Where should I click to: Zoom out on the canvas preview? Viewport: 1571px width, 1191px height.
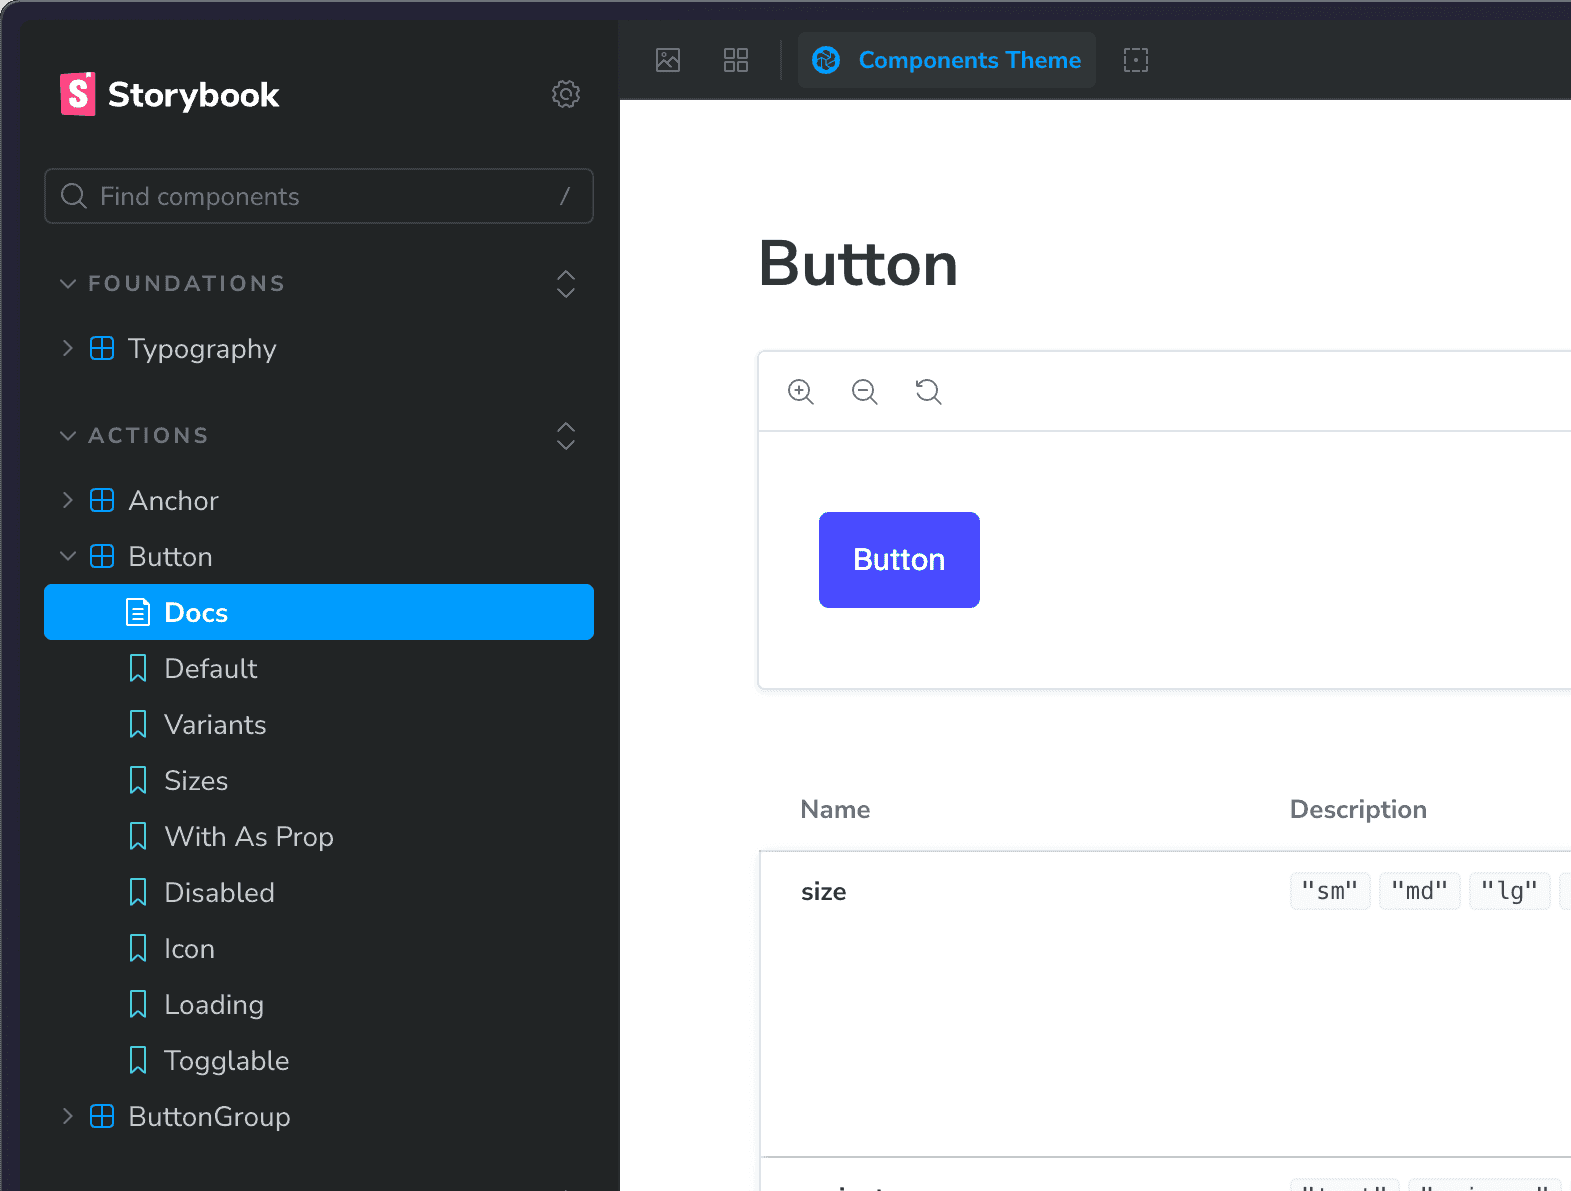coord(865,392)
